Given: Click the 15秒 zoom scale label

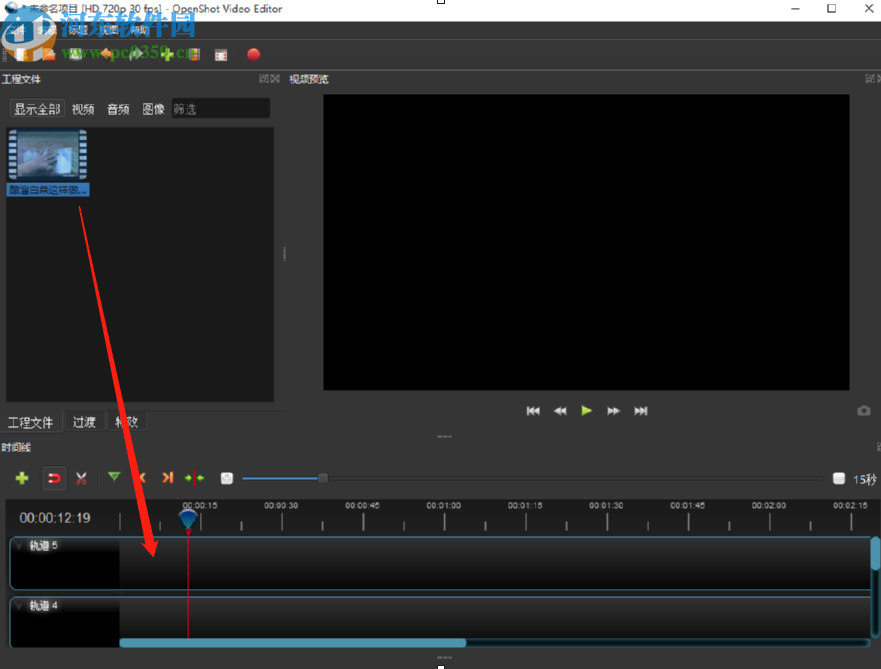Looking at the screenshot, I should click(865, 479).
